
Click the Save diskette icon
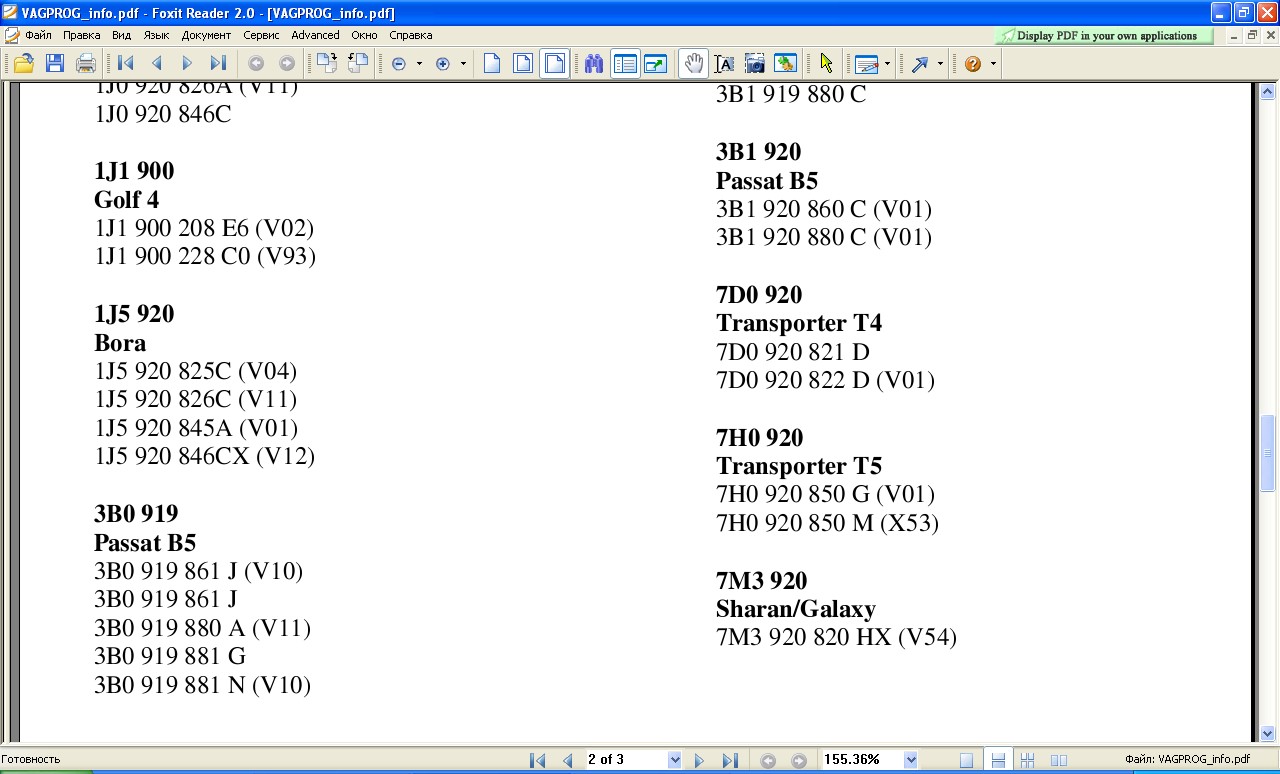click(55, 63)
